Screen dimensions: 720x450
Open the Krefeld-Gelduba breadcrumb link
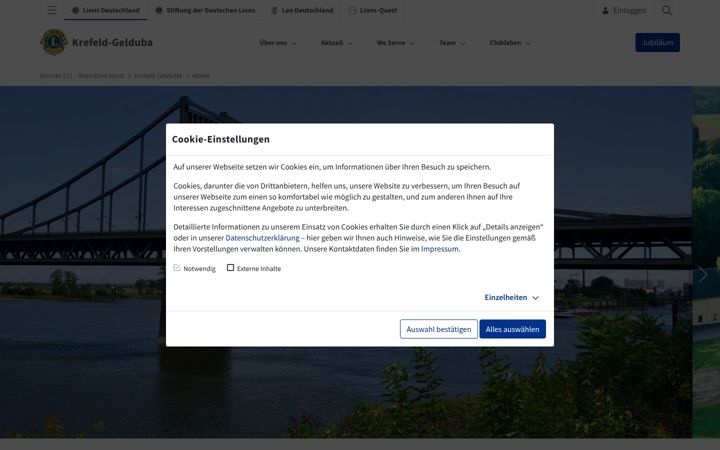158,75
